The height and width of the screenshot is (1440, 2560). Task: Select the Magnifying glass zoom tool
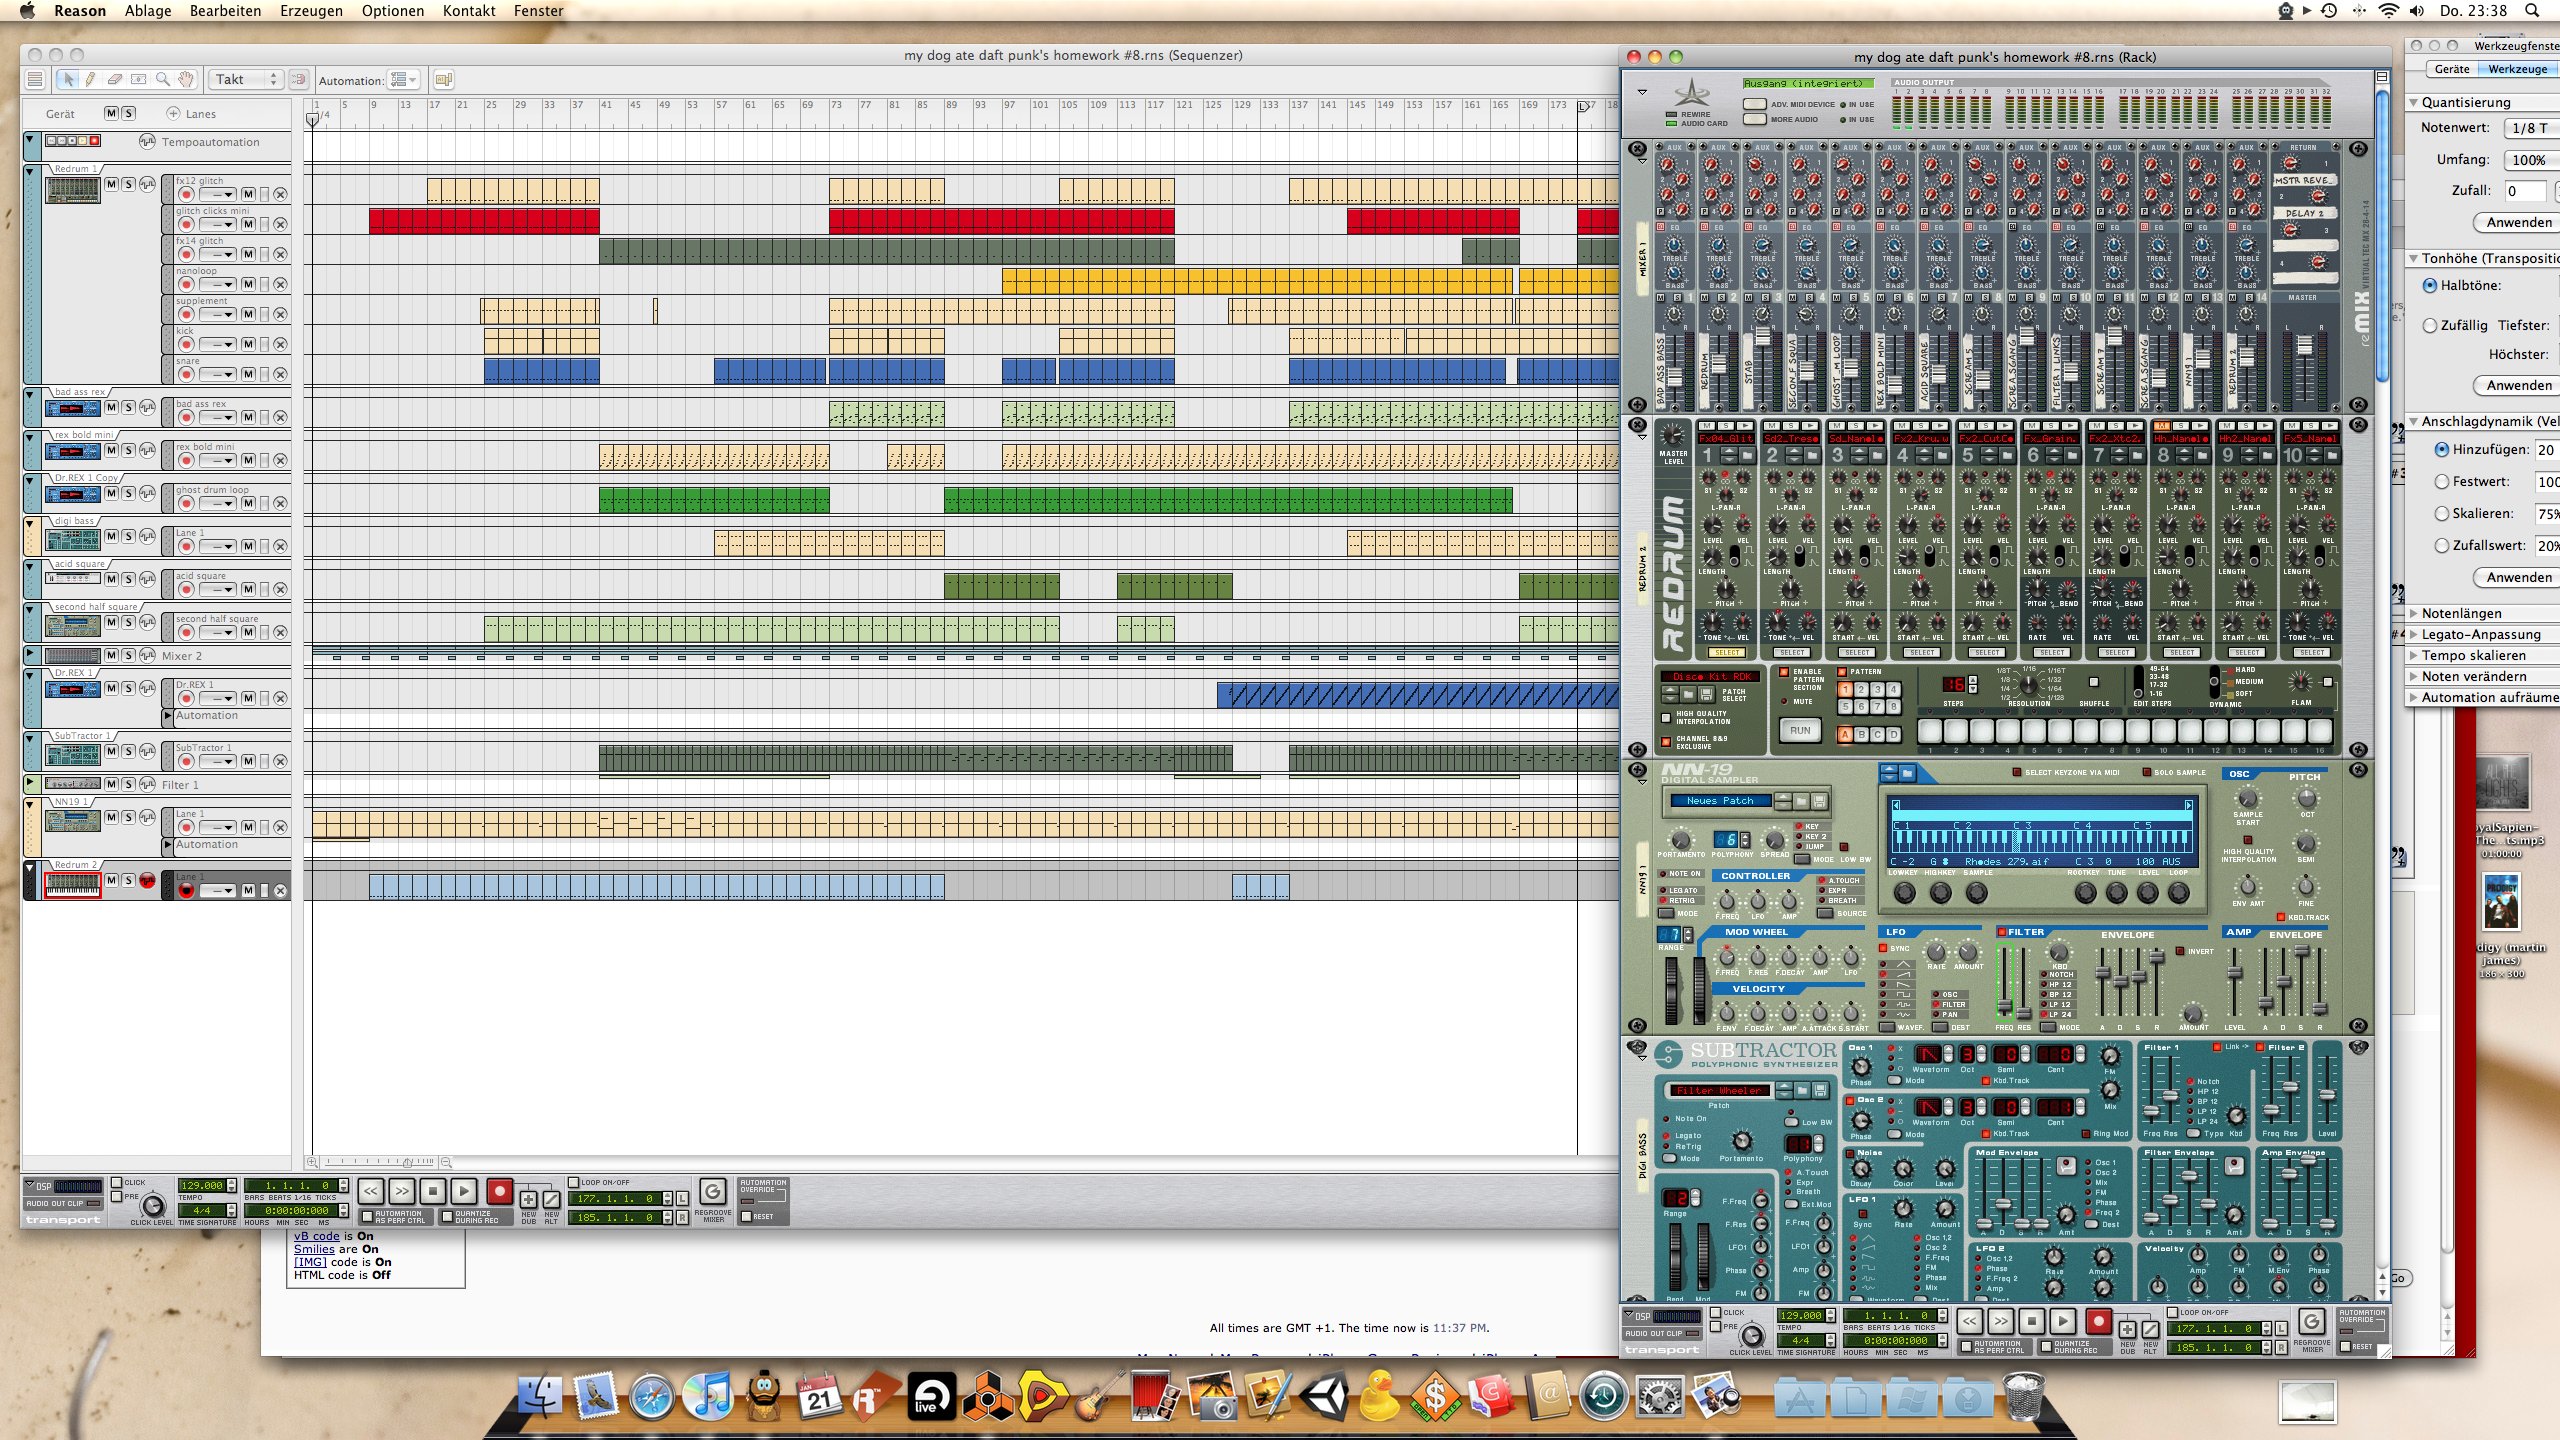tap(162, 79)
